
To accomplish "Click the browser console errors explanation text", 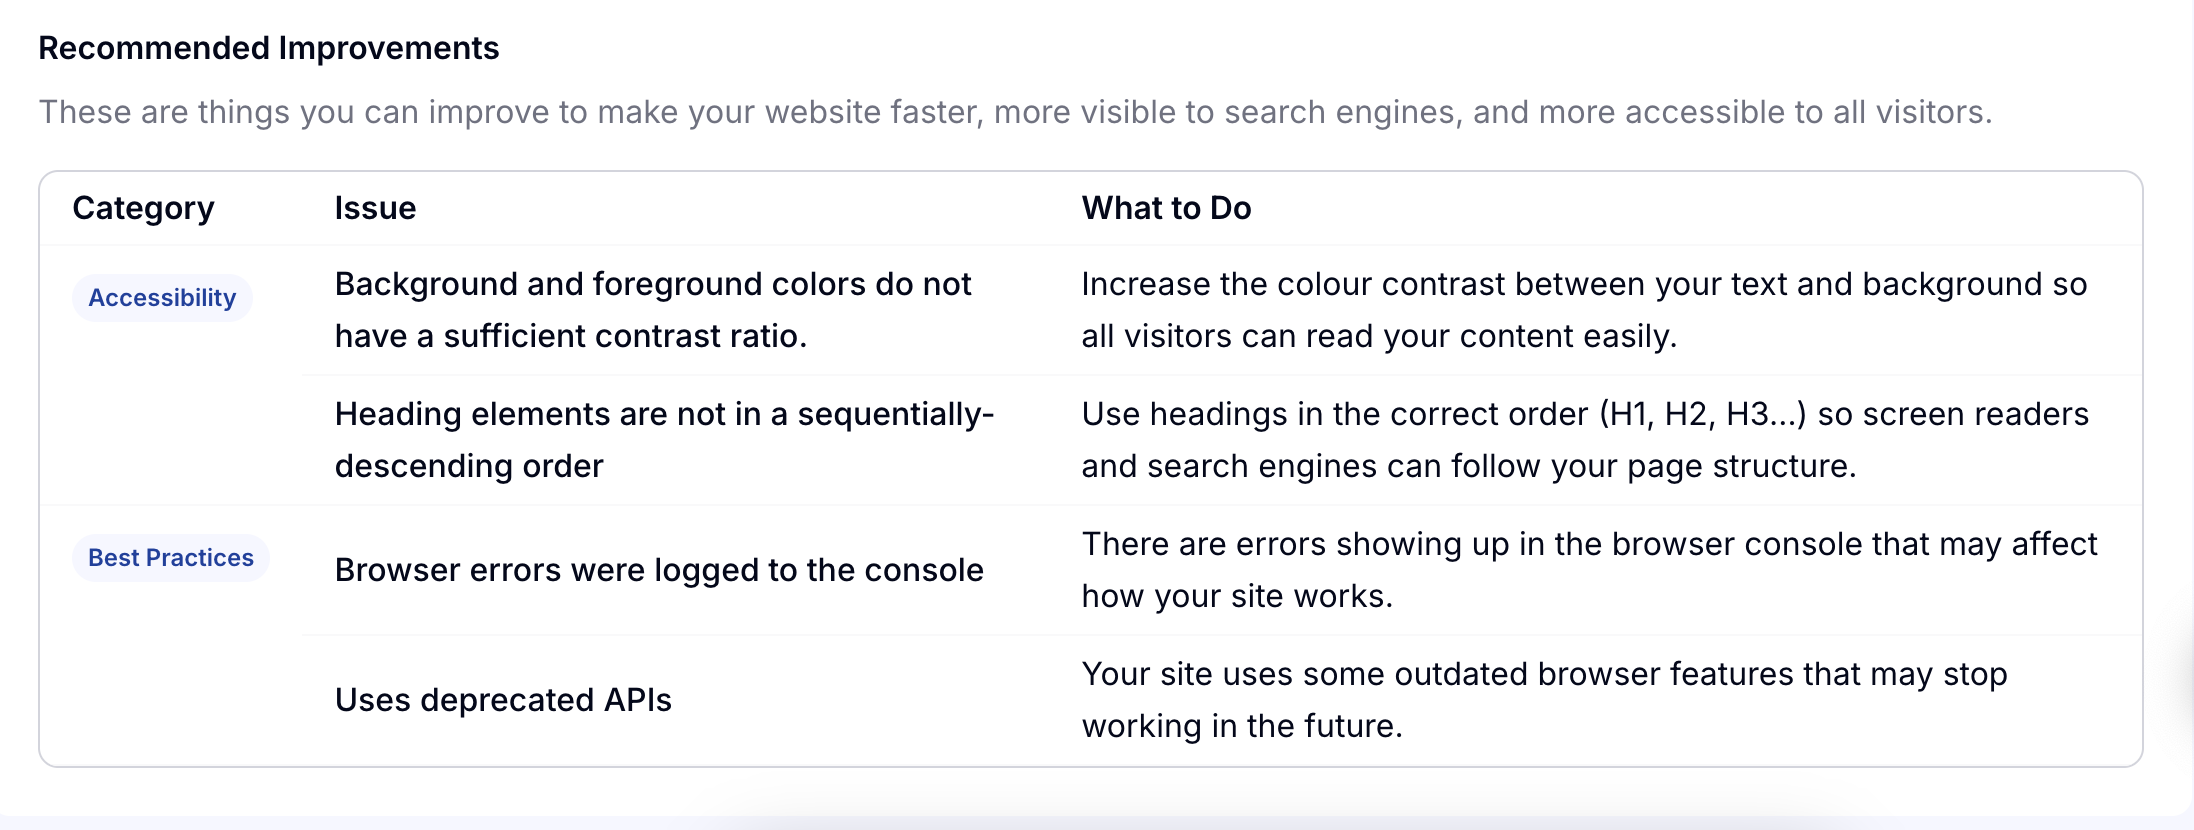I will coord(1589,570).
